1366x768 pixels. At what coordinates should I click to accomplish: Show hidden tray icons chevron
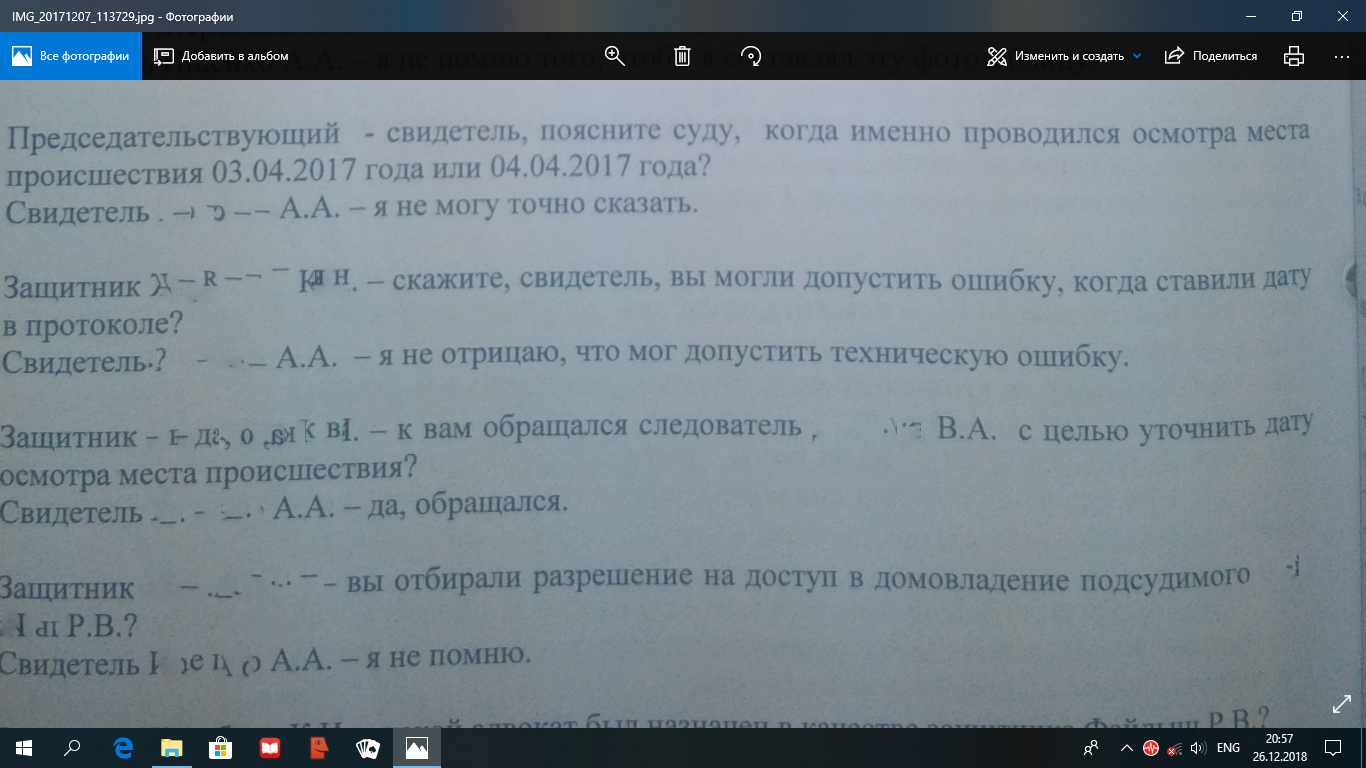click(1126, 747)
